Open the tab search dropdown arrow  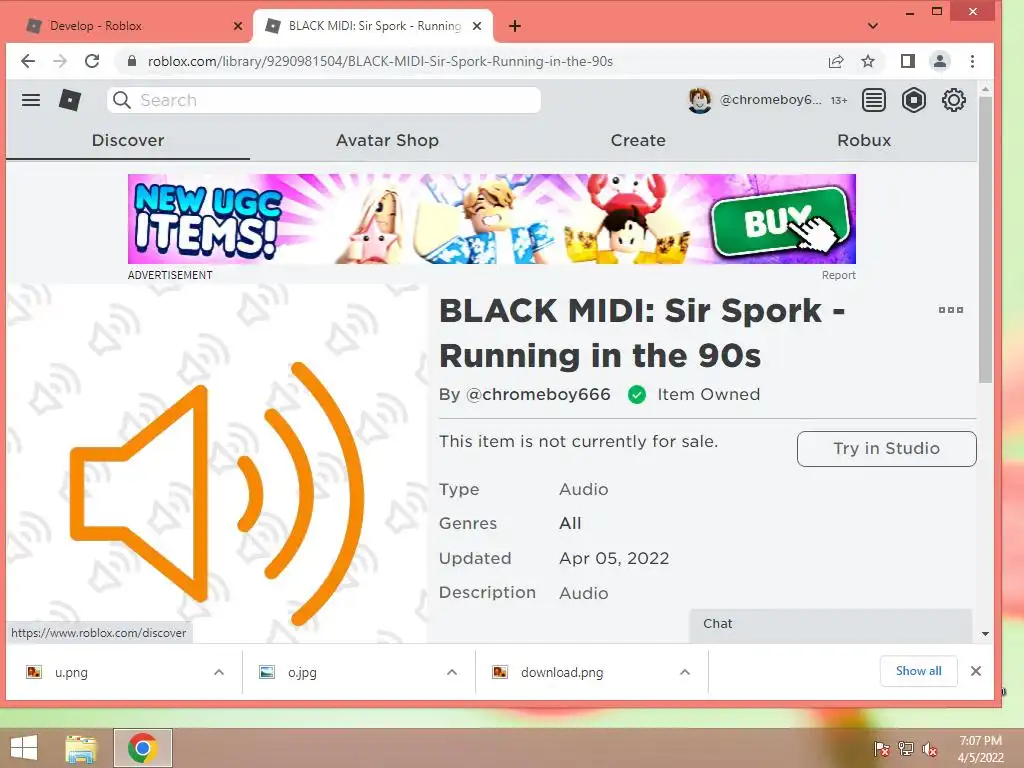click(x=872, y=26)
